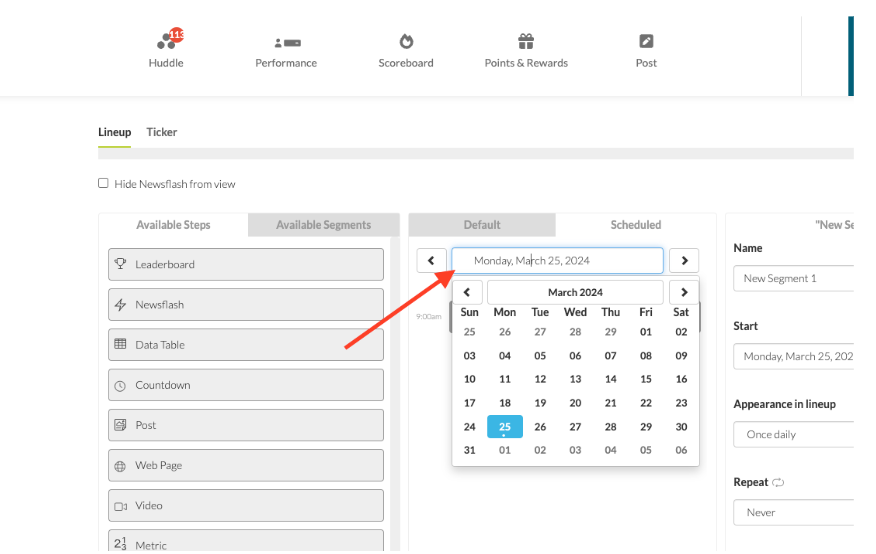This screenshot has height=554, width=876.
Task: Add the Newsflash step
Action: [246, 304]
